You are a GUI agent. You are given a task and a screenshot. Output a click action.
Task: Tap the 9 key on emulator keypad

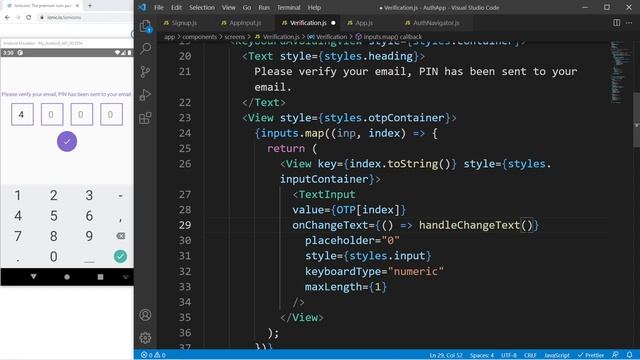(x=89, y=236)
